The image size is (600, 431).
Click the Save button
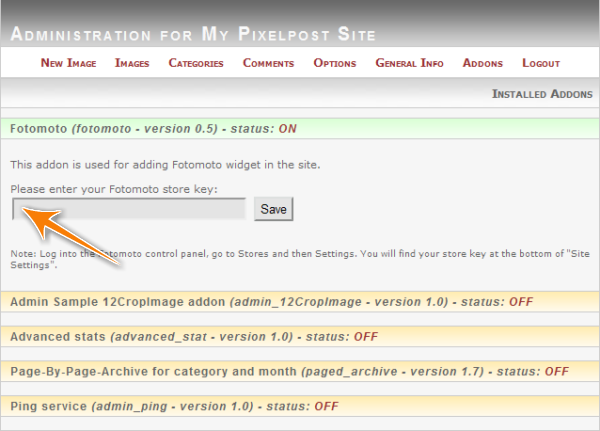274,209
